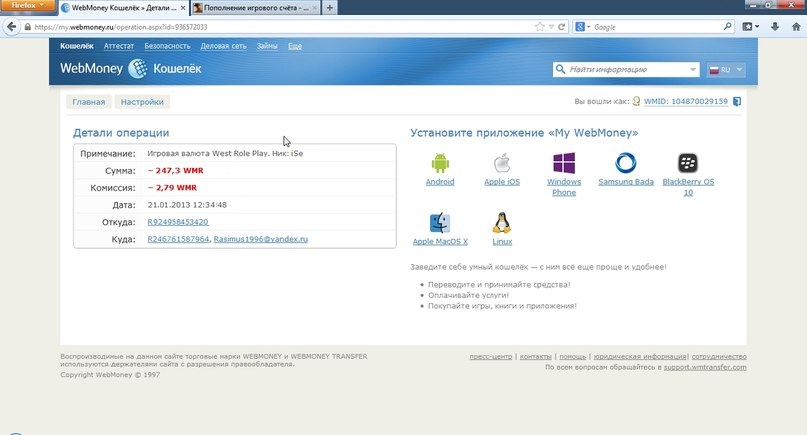This screenshot has height=435, width=807.
Task: Select the Windows Phone logo icon
Action: click(564, 163)
